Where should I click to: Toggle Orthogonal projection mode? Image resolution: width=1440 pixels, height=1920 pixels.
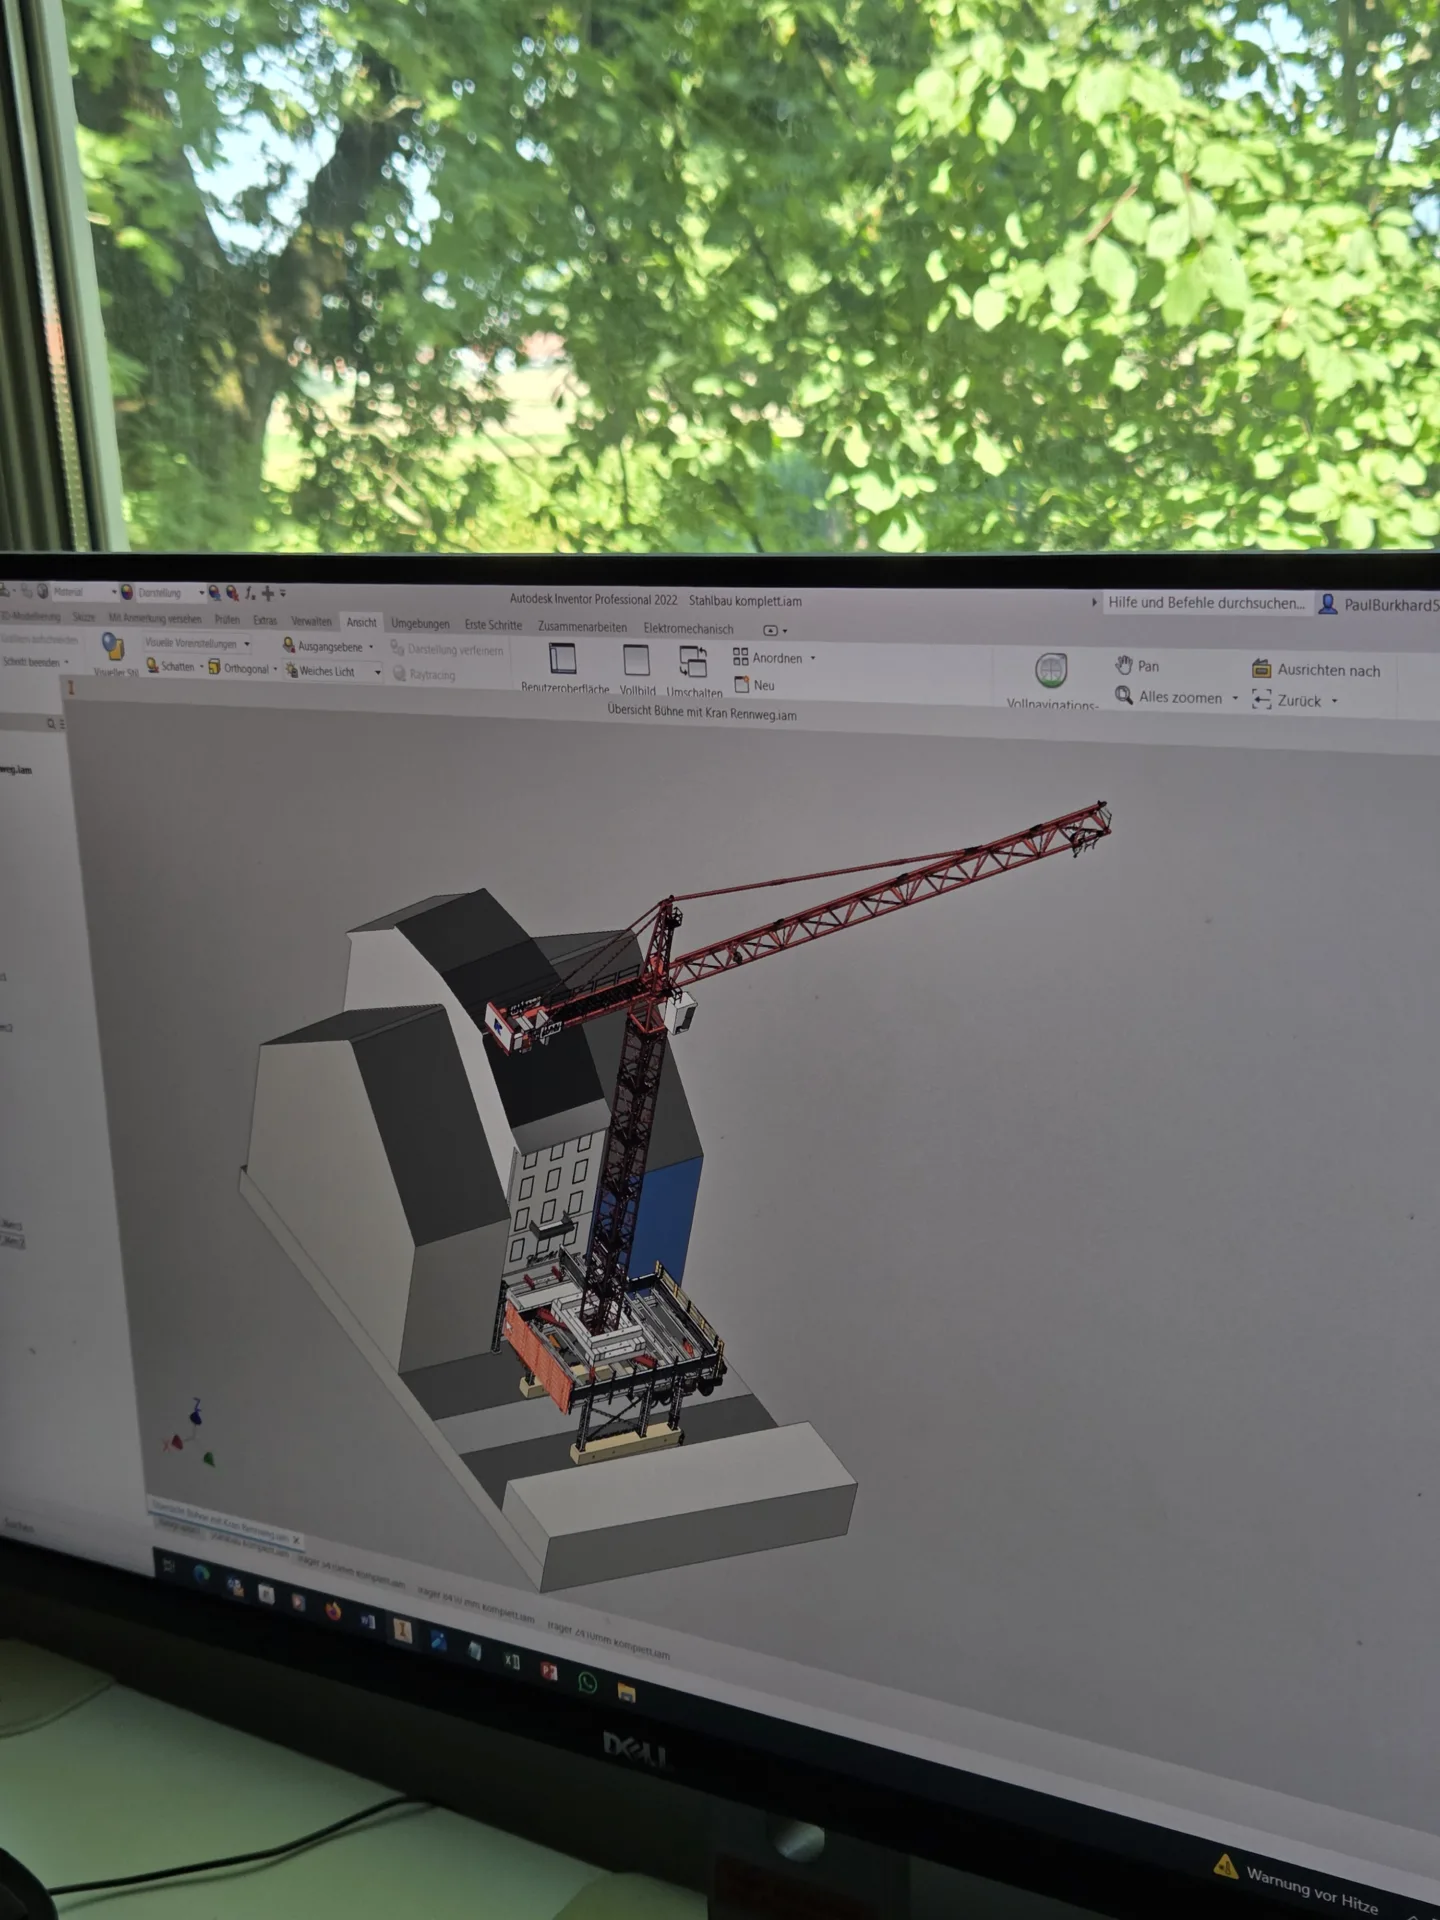coord(239,668)
